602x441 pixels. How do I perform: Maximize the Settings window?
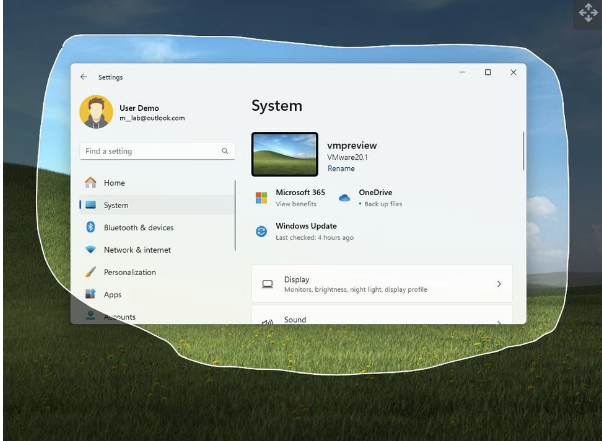(x=488, y=72)
